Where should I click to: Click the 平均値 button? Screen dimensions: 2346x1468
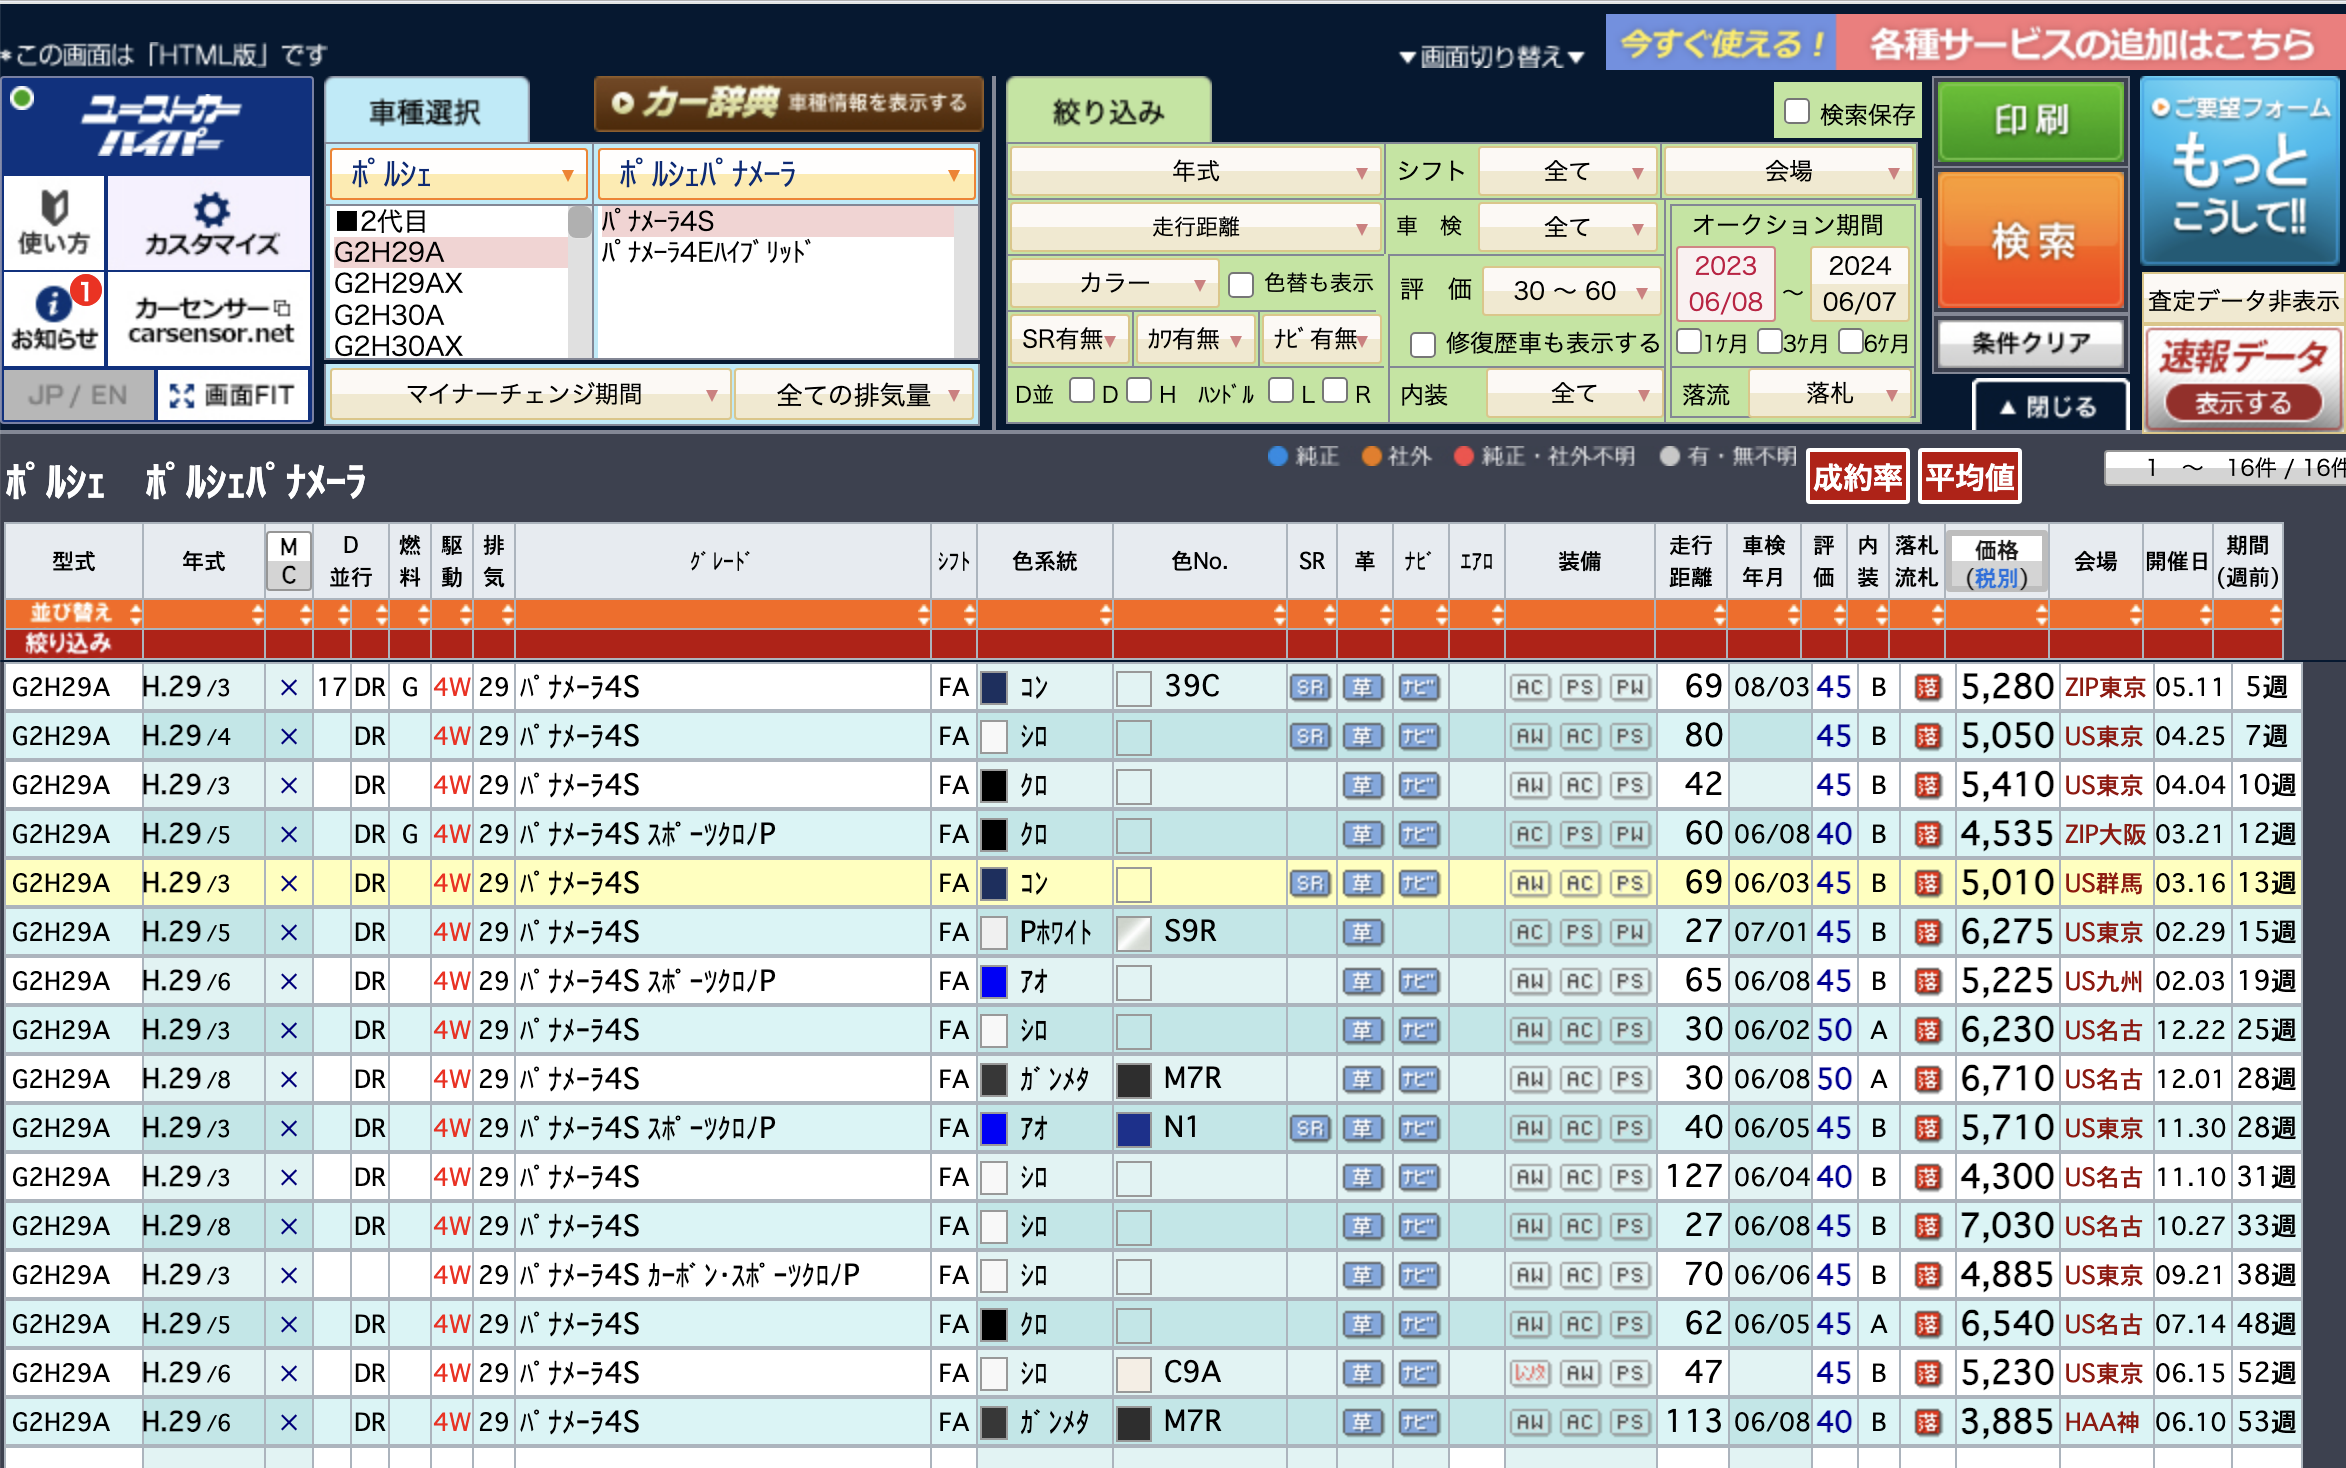point(1969,477)
